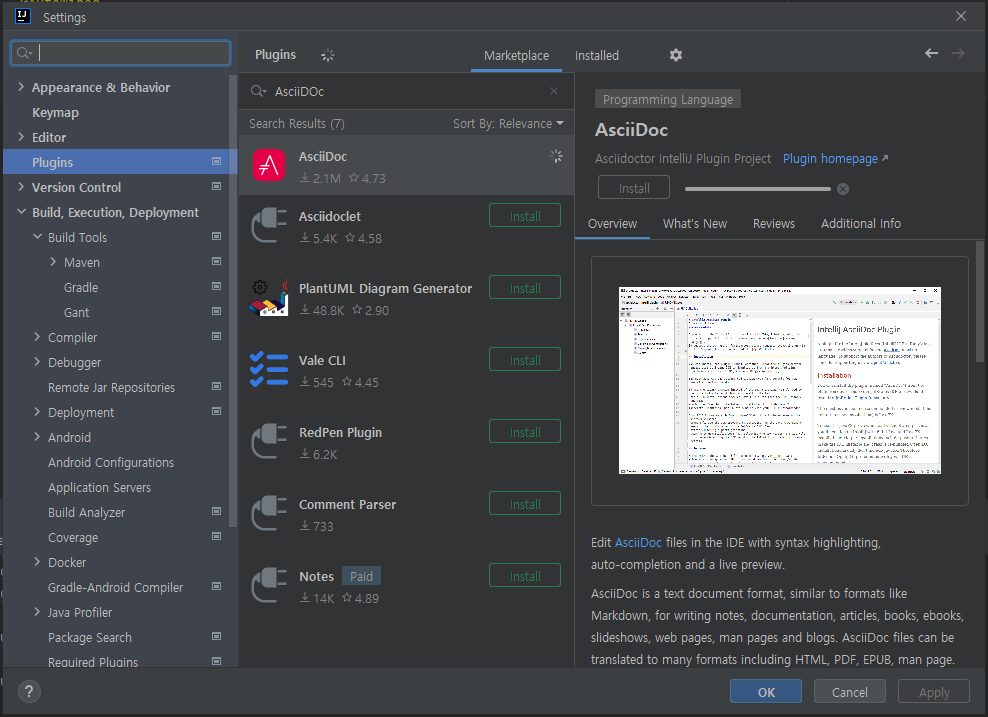Select Application Servers in settings tree
This screenshot has width=988, height=717.
coord(100,487)
